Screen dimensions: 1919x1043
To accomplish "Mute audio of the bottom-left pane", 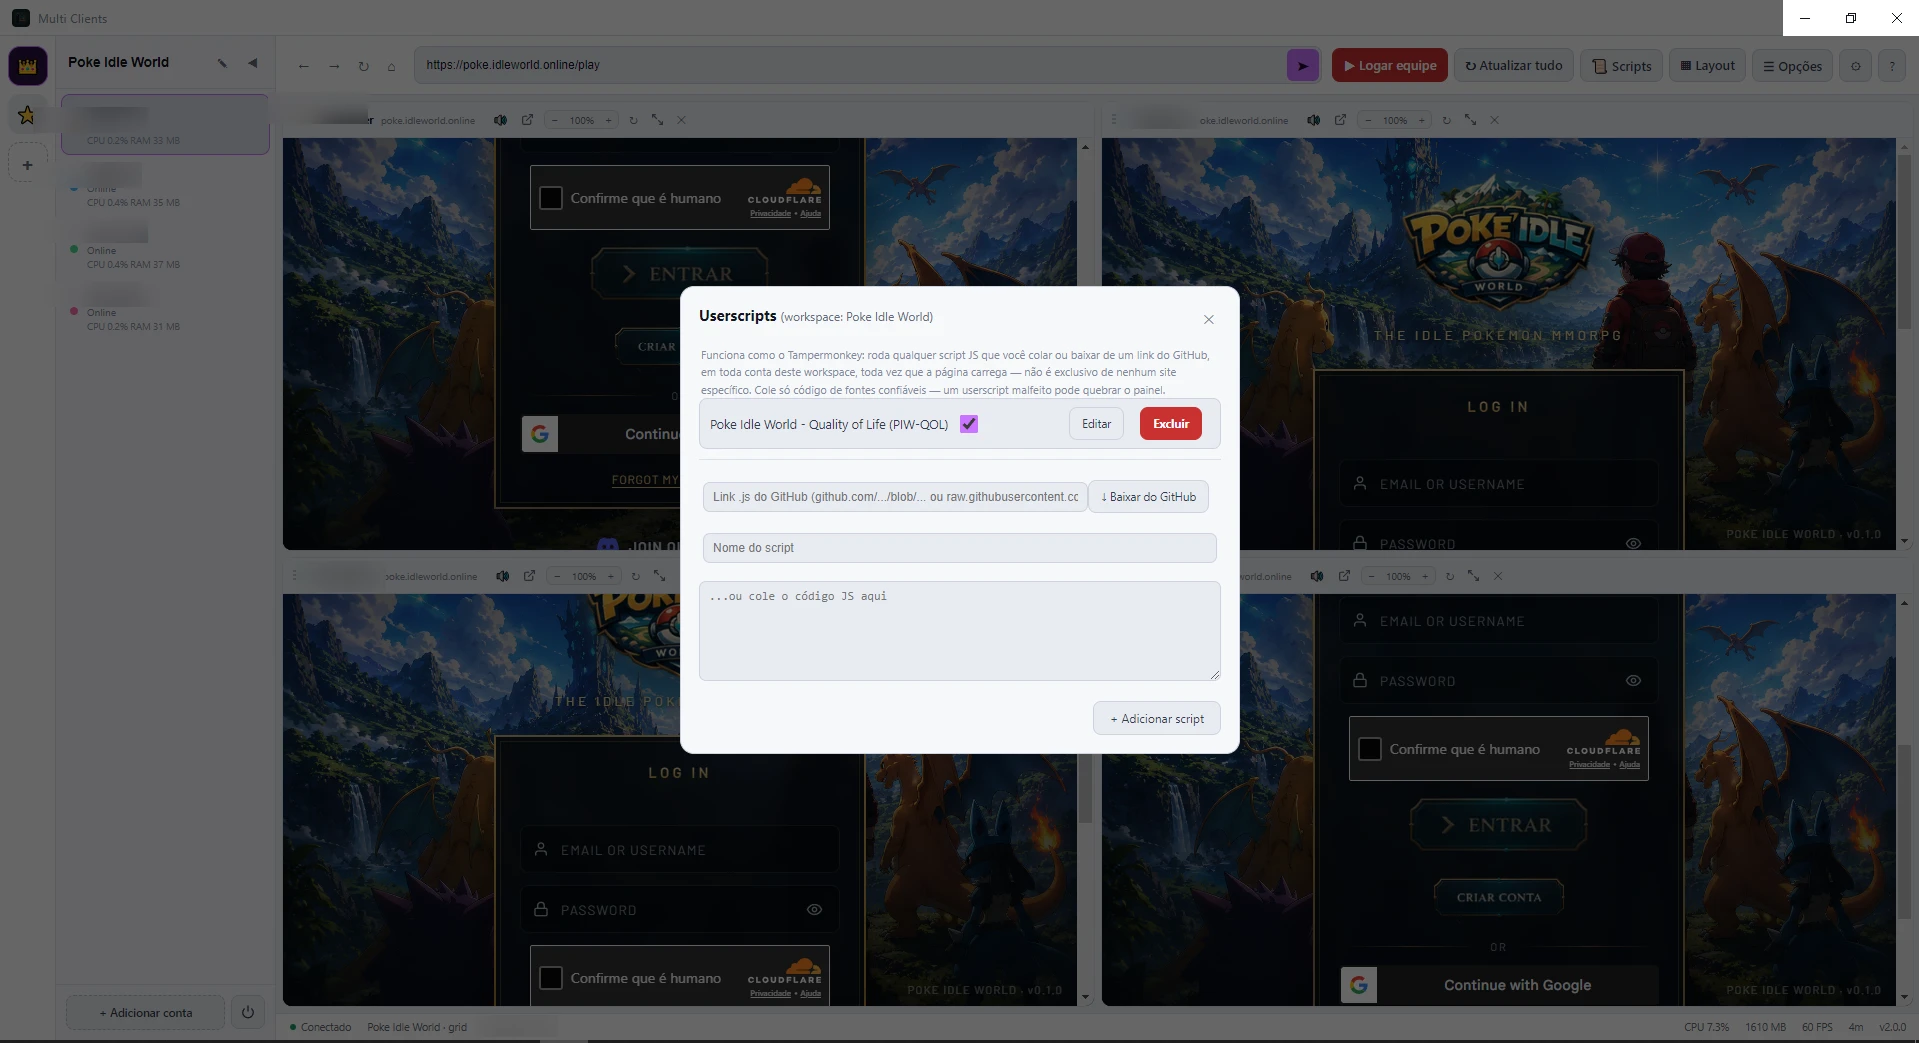I will point(502,576).
